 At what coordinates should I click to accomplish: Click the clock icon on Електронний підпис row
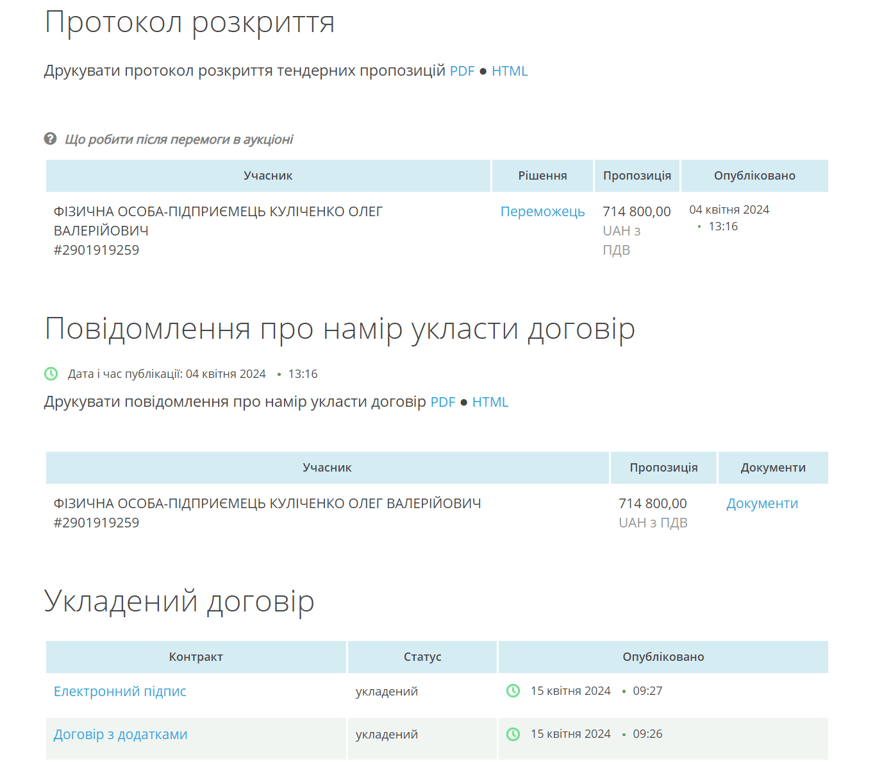click(513, 690)
